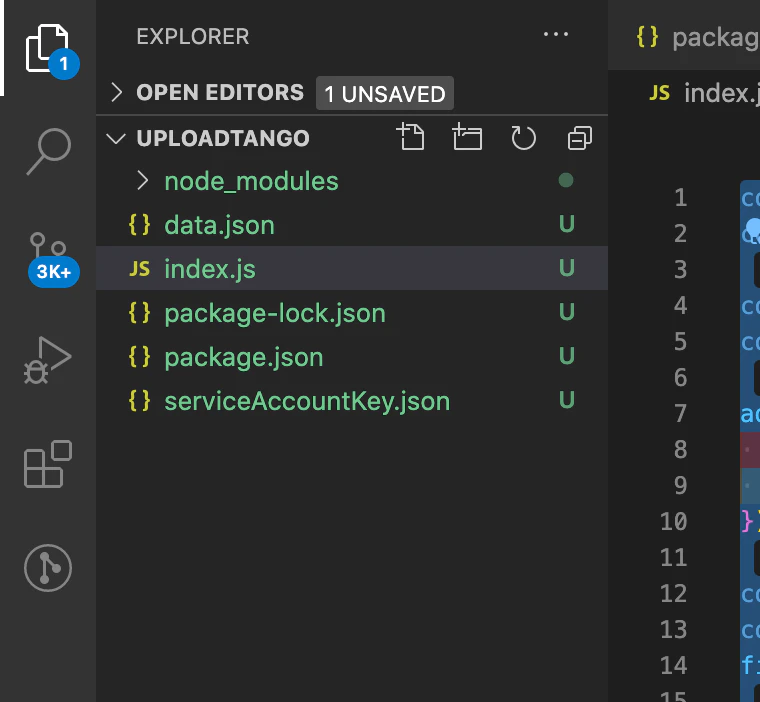This screenshot has width=760, height=702.
Task: Click the braces icon beside serviceAccountKey.json
Action: [140, 401]
